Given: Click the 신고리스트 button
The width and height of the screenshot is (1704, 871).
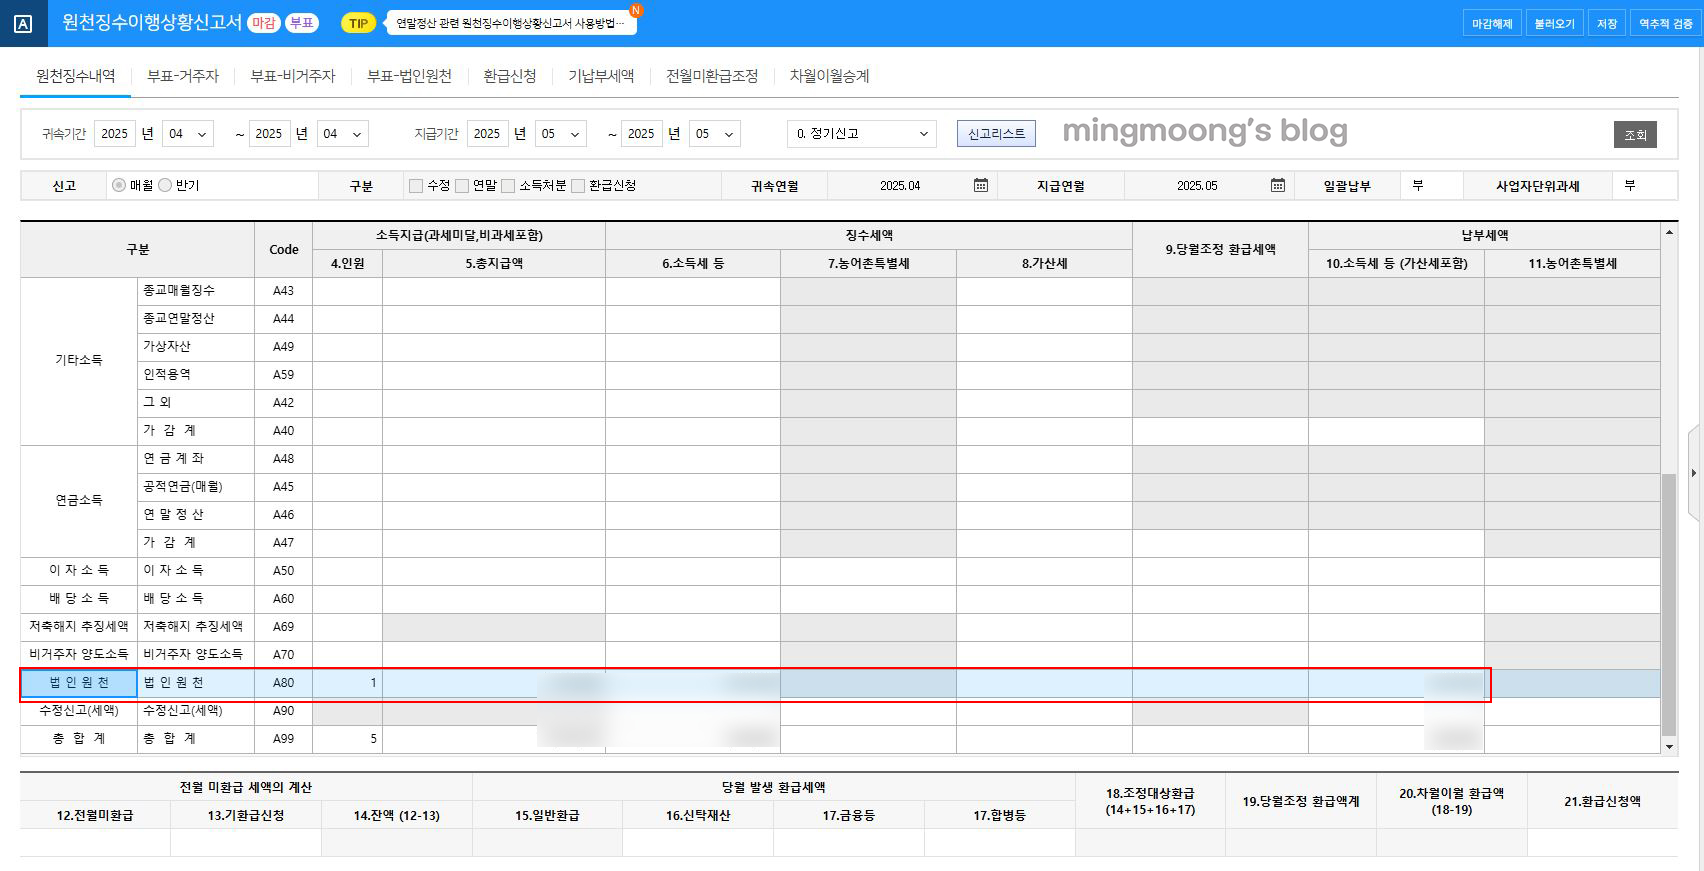Looking at the screenshot, I should [x=996, y=133].
